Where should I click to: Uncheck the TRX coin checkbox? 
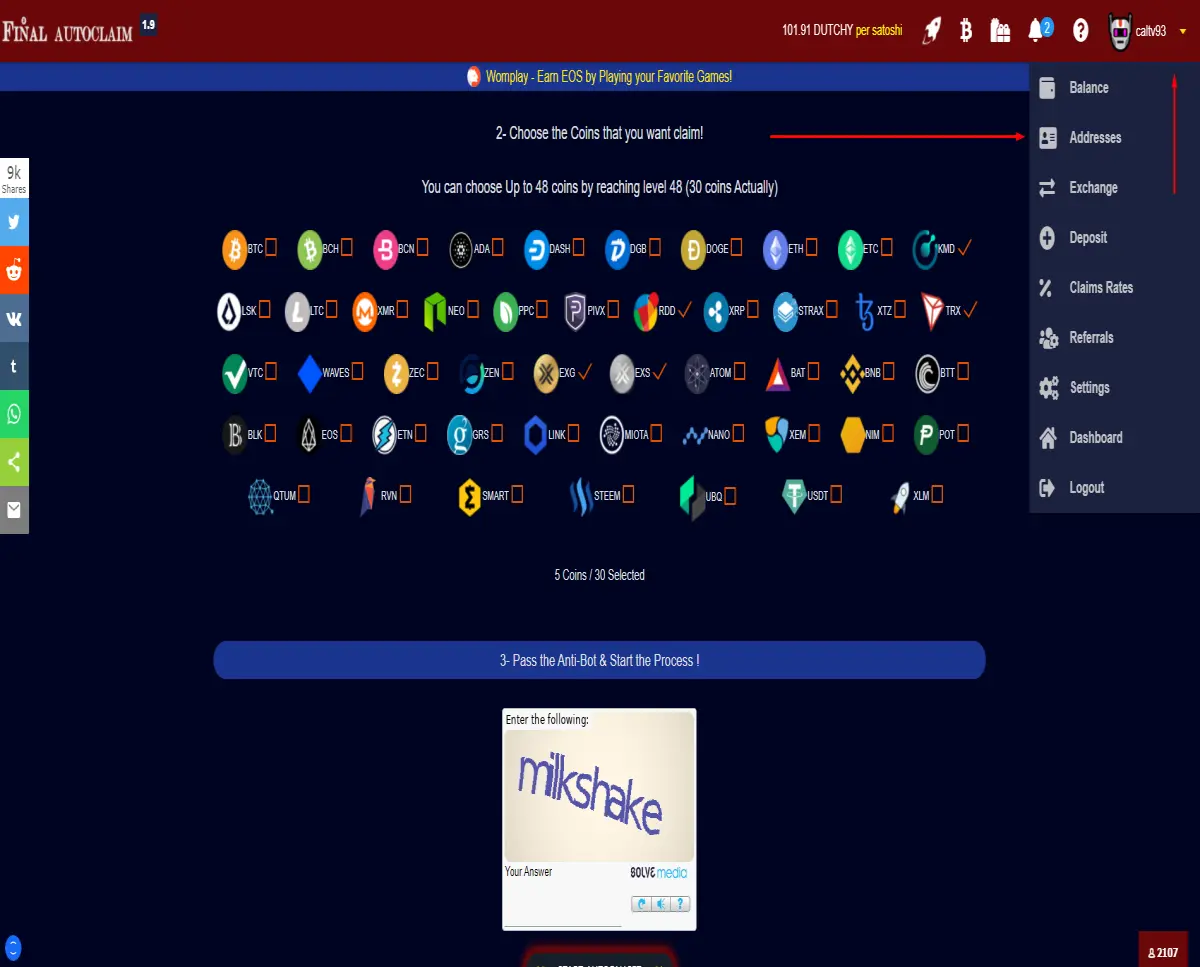click(969, 310)
